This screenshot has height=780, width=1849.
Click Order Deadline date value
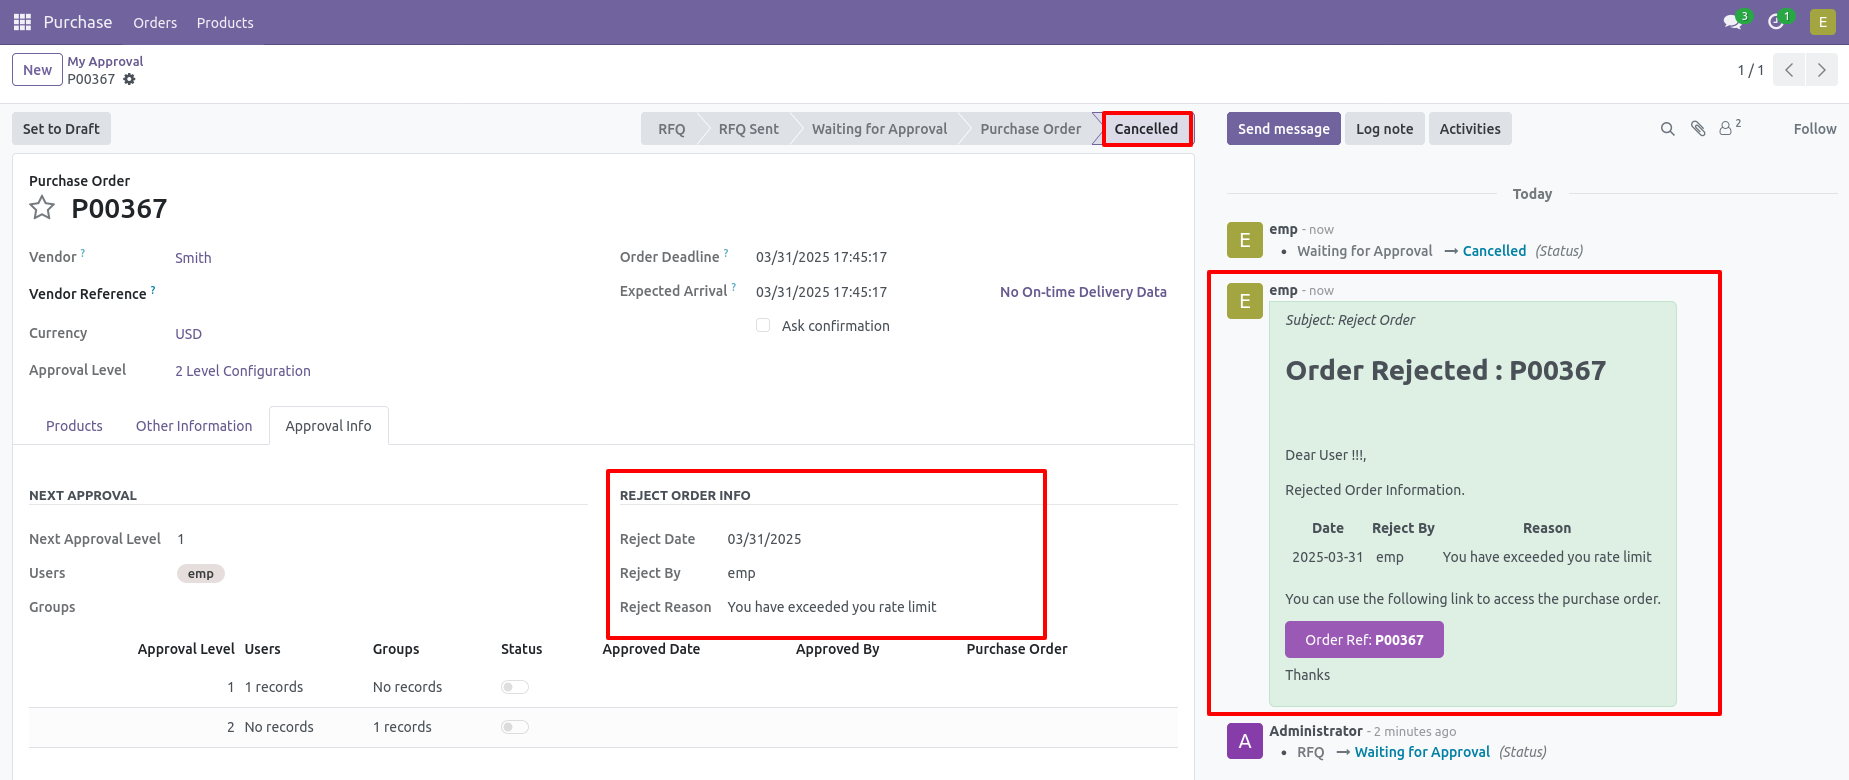pos(821,257)
